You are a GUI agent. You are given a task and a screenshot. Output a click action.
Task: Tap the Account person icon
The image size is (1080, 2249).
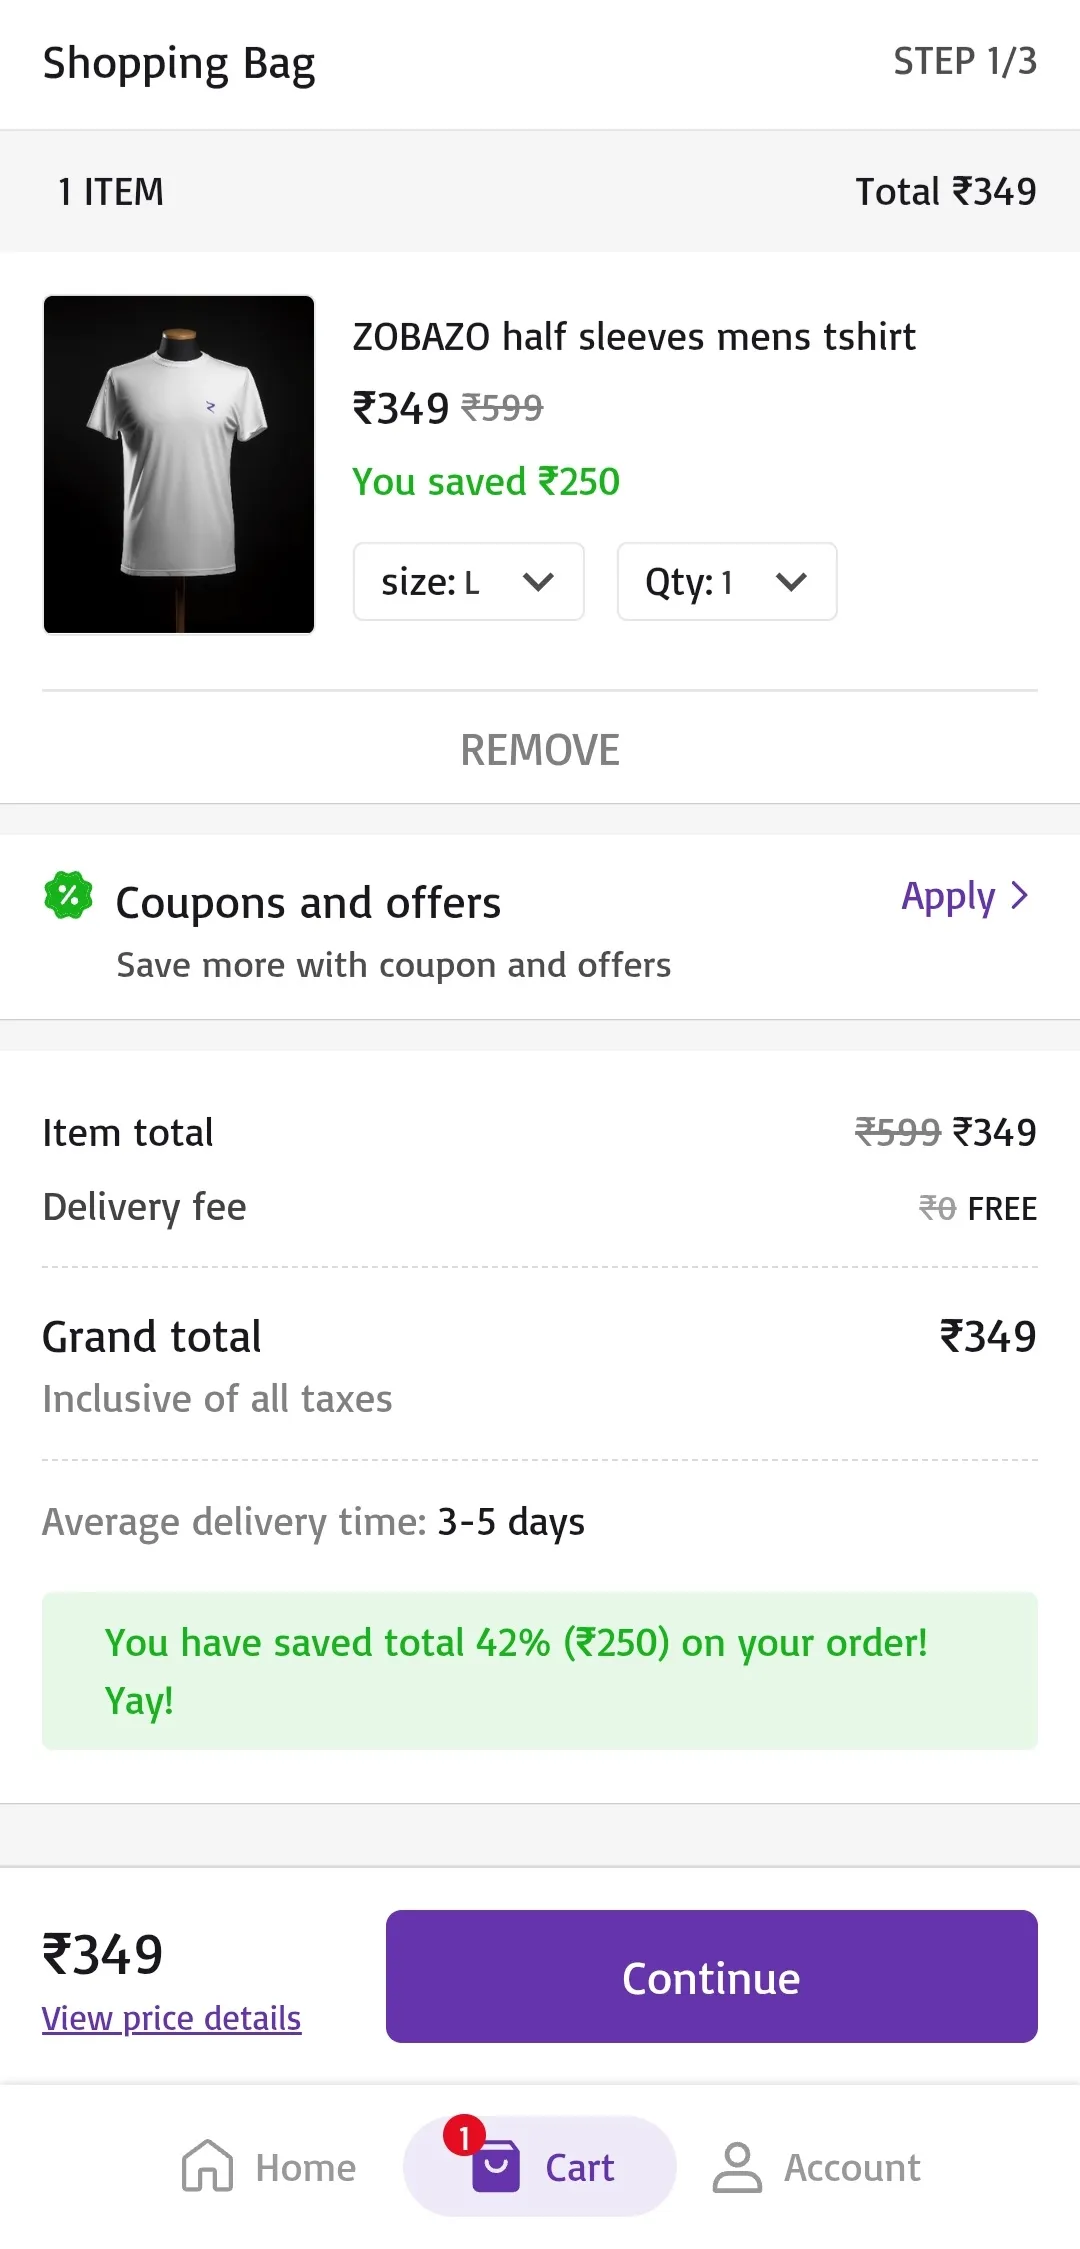[x=737, y=2167]
